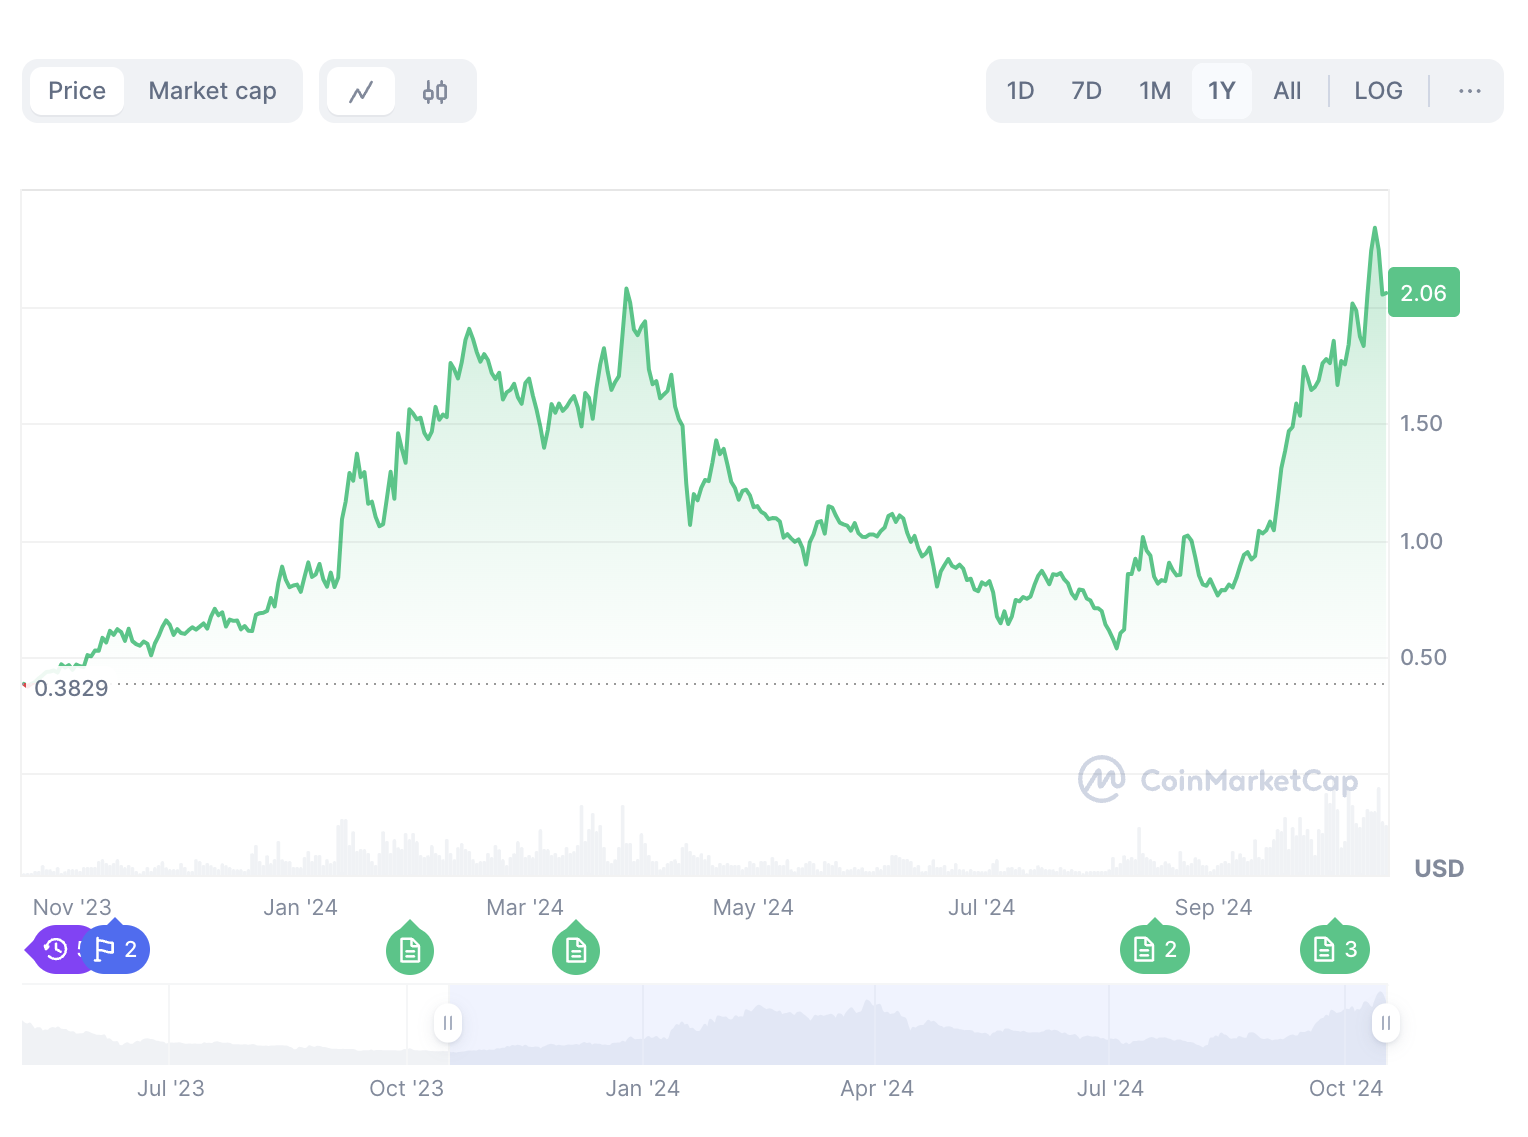Set chart range to 1M
The width and height of the screenshot is (1528, 1137).
tap(1155, 91)
